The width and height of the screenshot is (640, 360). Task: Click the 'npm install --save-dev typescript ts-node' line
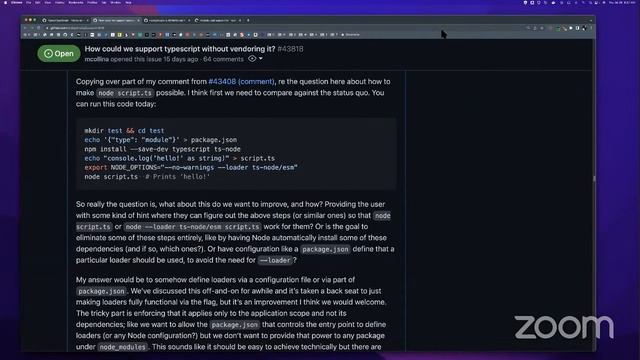click(x=162, y=149)
